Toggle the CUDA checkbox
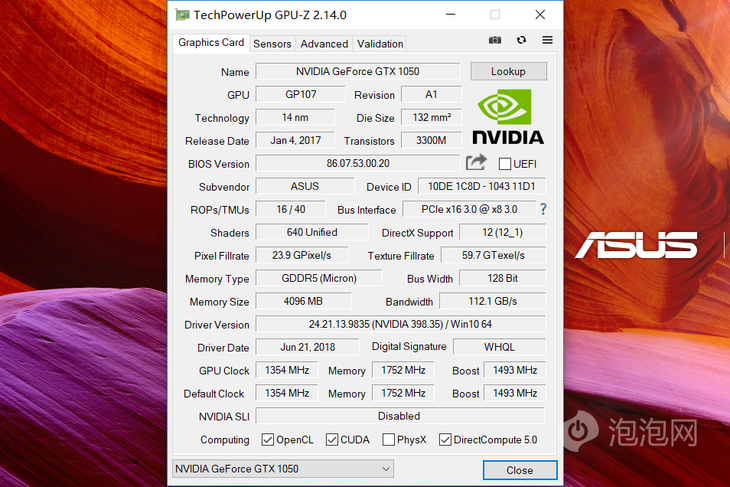This screenshot has width=730, height=487. coord(332,440)
